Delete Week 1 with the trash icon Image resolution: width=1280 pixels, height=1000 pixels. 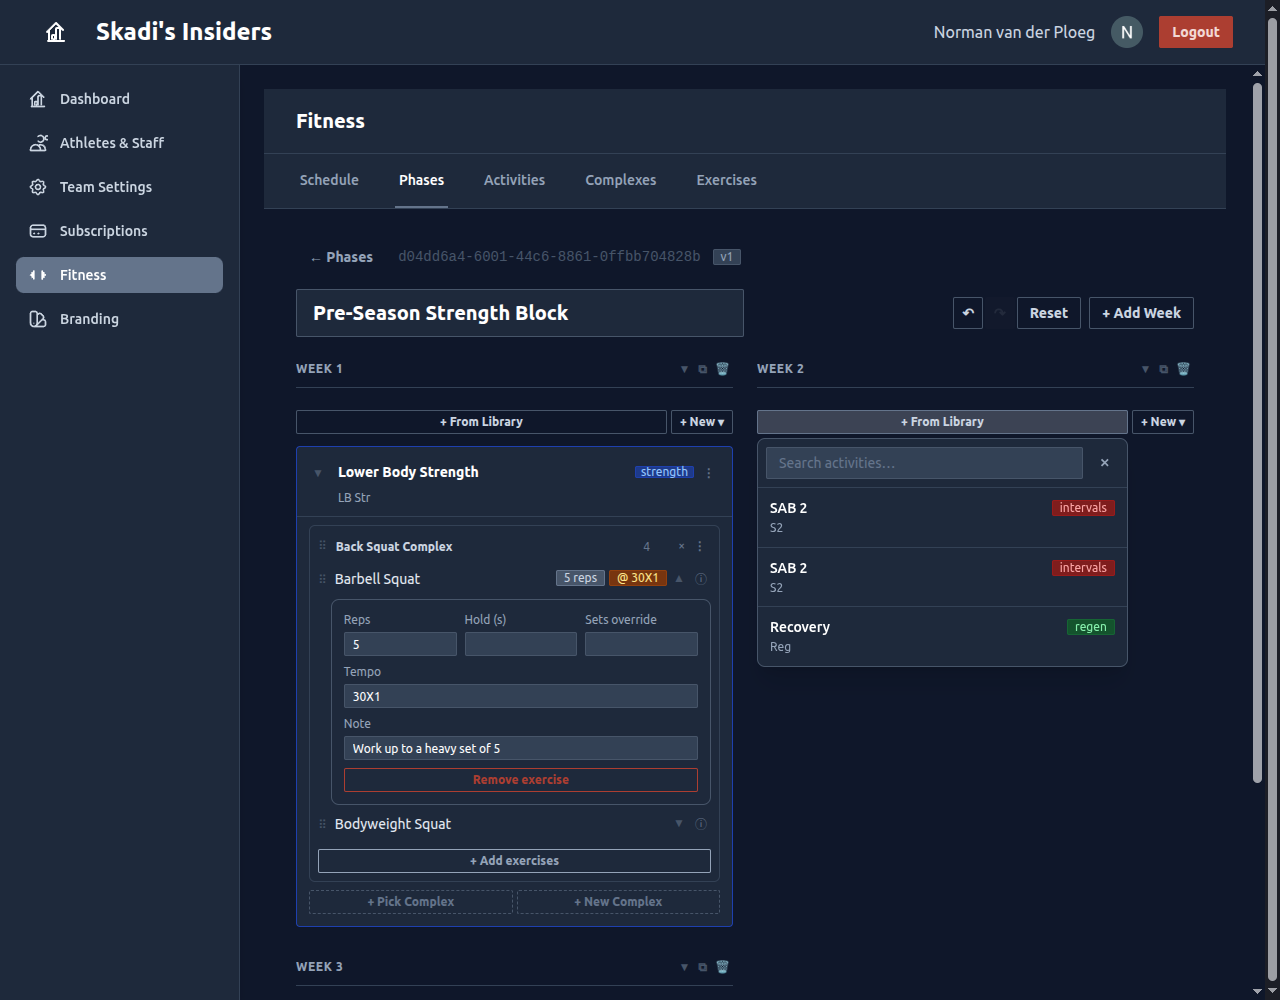(723, 369)
